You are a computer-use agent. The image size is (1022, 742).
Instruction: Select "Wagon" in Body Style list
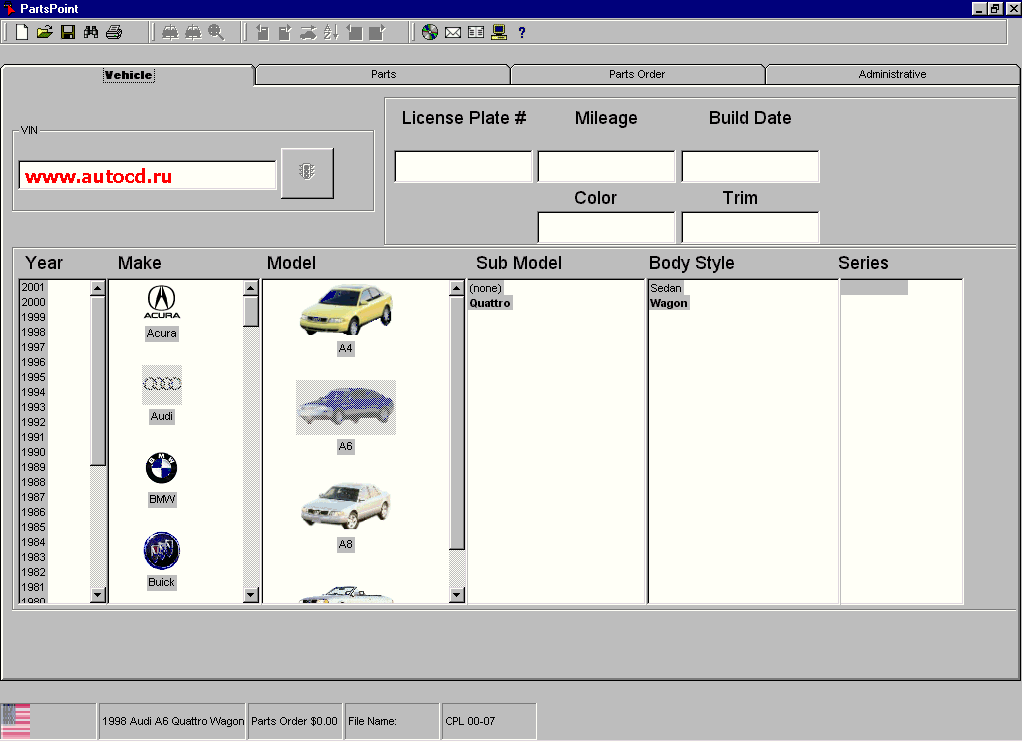point(669,303)
